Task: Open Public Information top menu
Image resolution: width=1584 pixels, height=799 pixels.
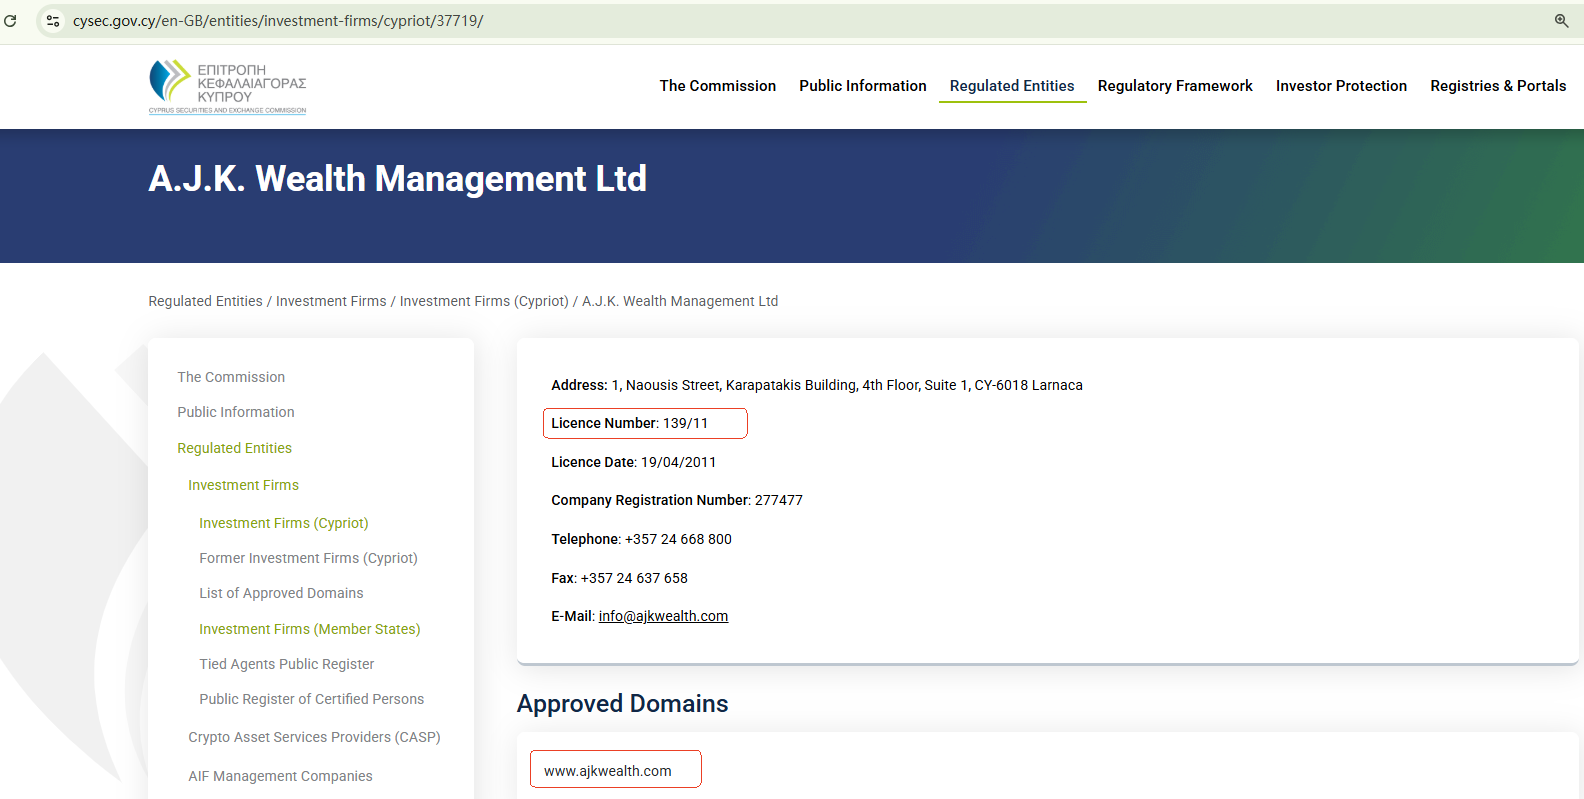Action: pos(862,86)
